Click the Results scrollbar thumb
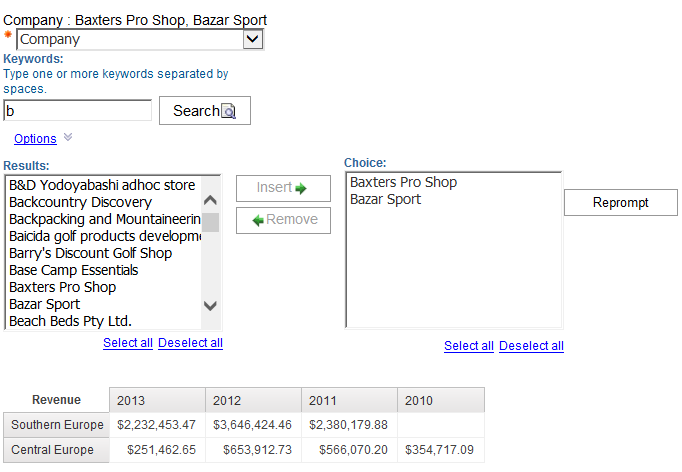Screen dimensions: 682x472 click(211, 222)
